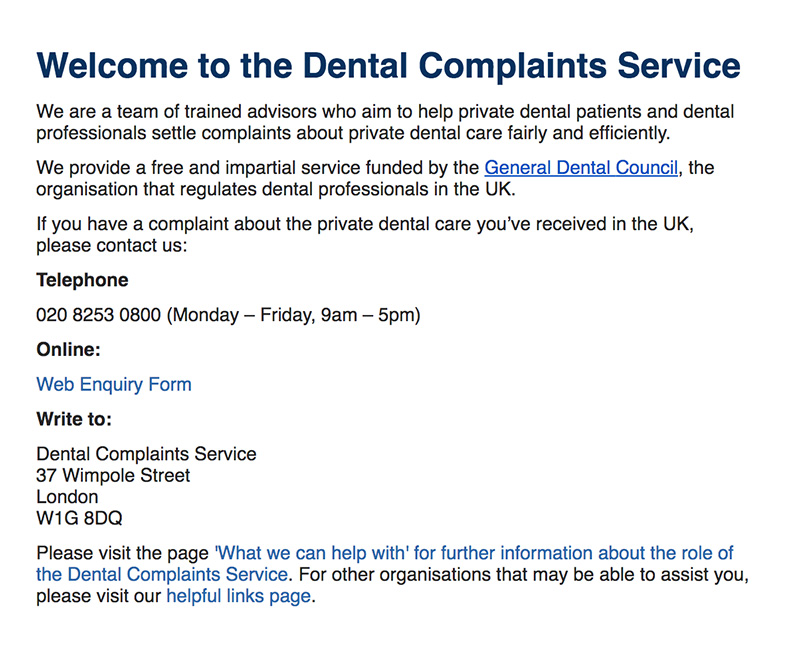800x649 pixels.
Task: Click the London address line
Action: 67,497
